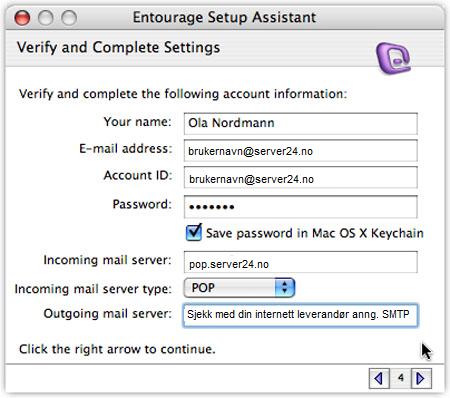The height and width of the screenshot is (398, 450).
Task: Click the Verify and Complete Settings heading
Action: click(118, 48)
